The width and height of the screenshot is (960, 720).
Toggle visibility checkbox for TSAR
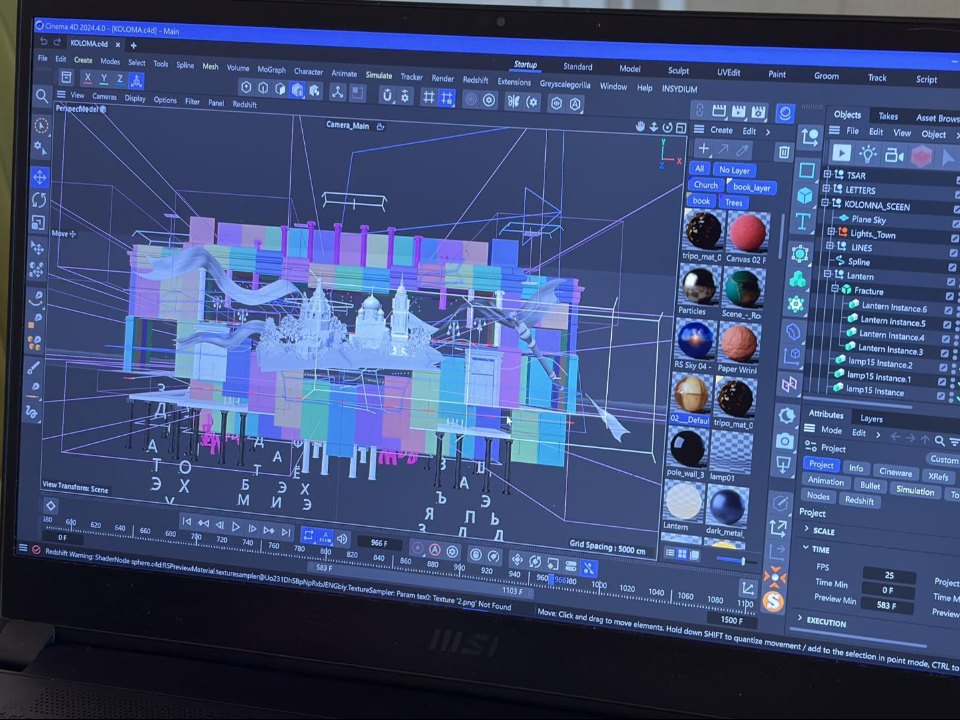point(957,179)
